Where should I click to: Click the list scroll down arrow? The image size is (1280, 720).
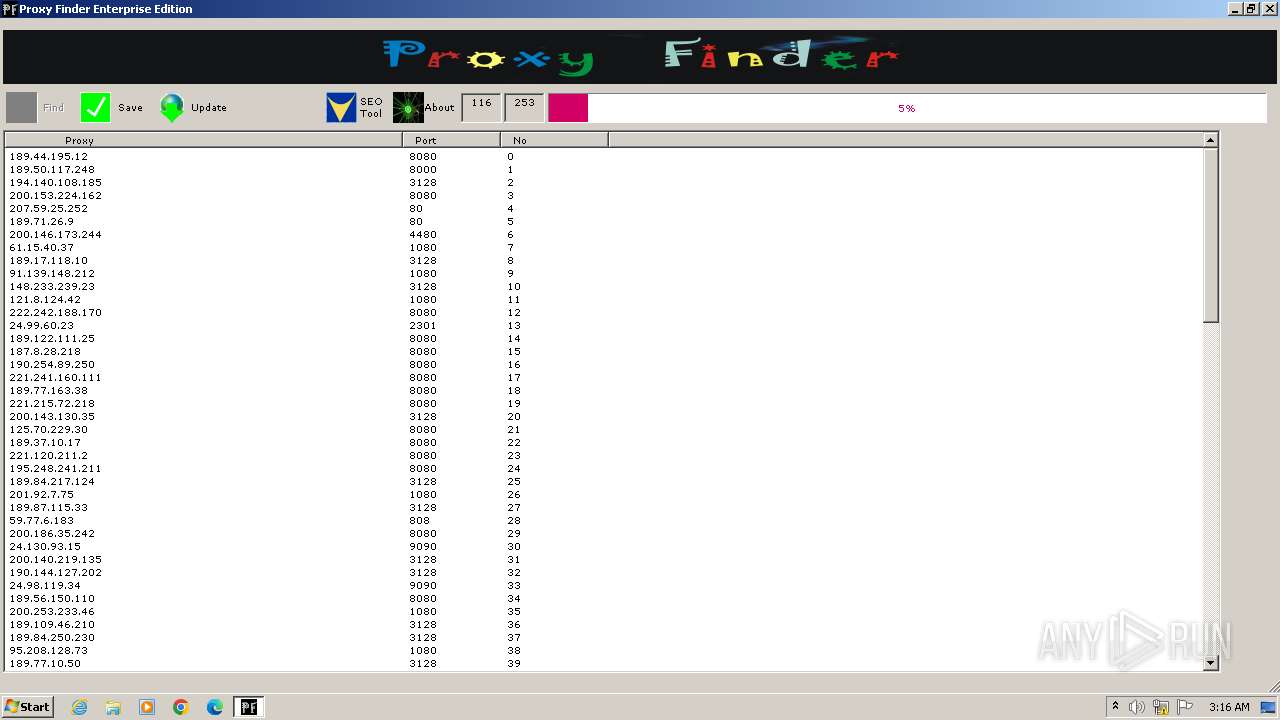(x=1211, y=662)
